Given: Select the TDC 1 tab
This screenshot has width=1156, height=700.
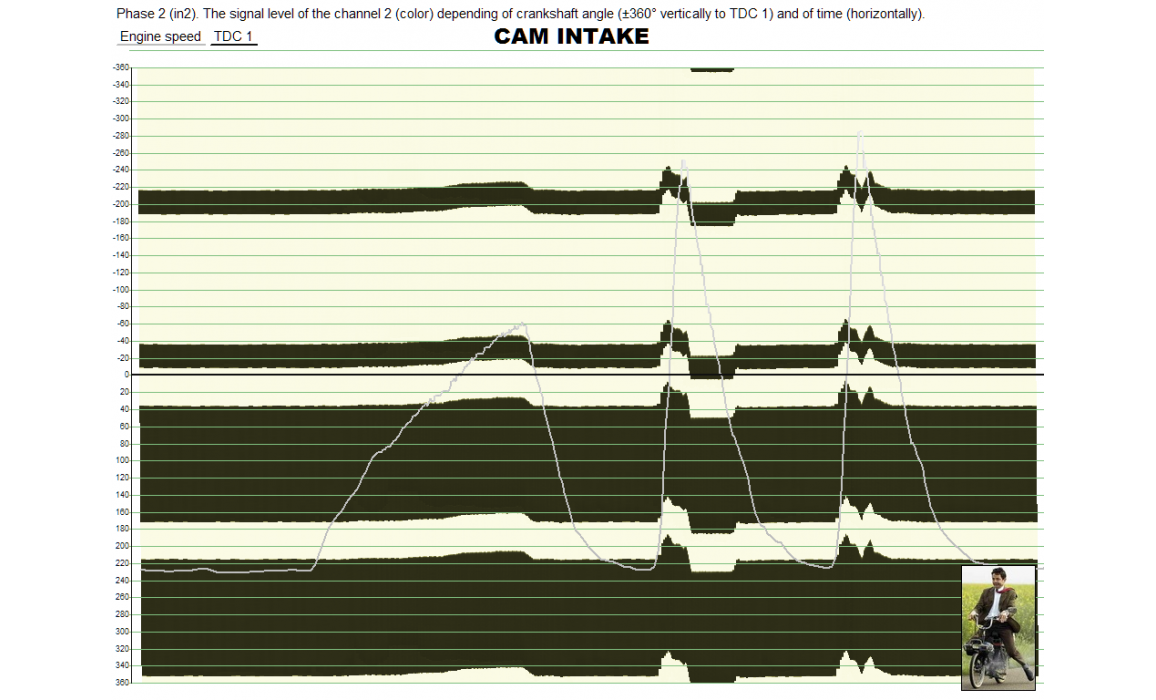Looking at the screenshot, I should 234,37.
